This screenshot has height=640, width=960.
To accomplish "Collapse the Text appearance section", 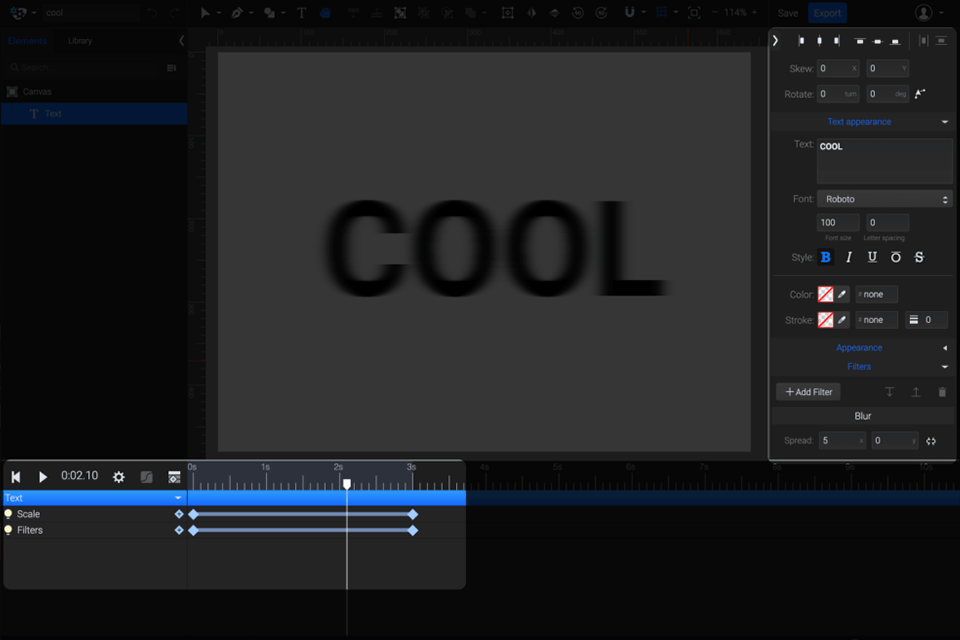I will [x=944, y=122].
